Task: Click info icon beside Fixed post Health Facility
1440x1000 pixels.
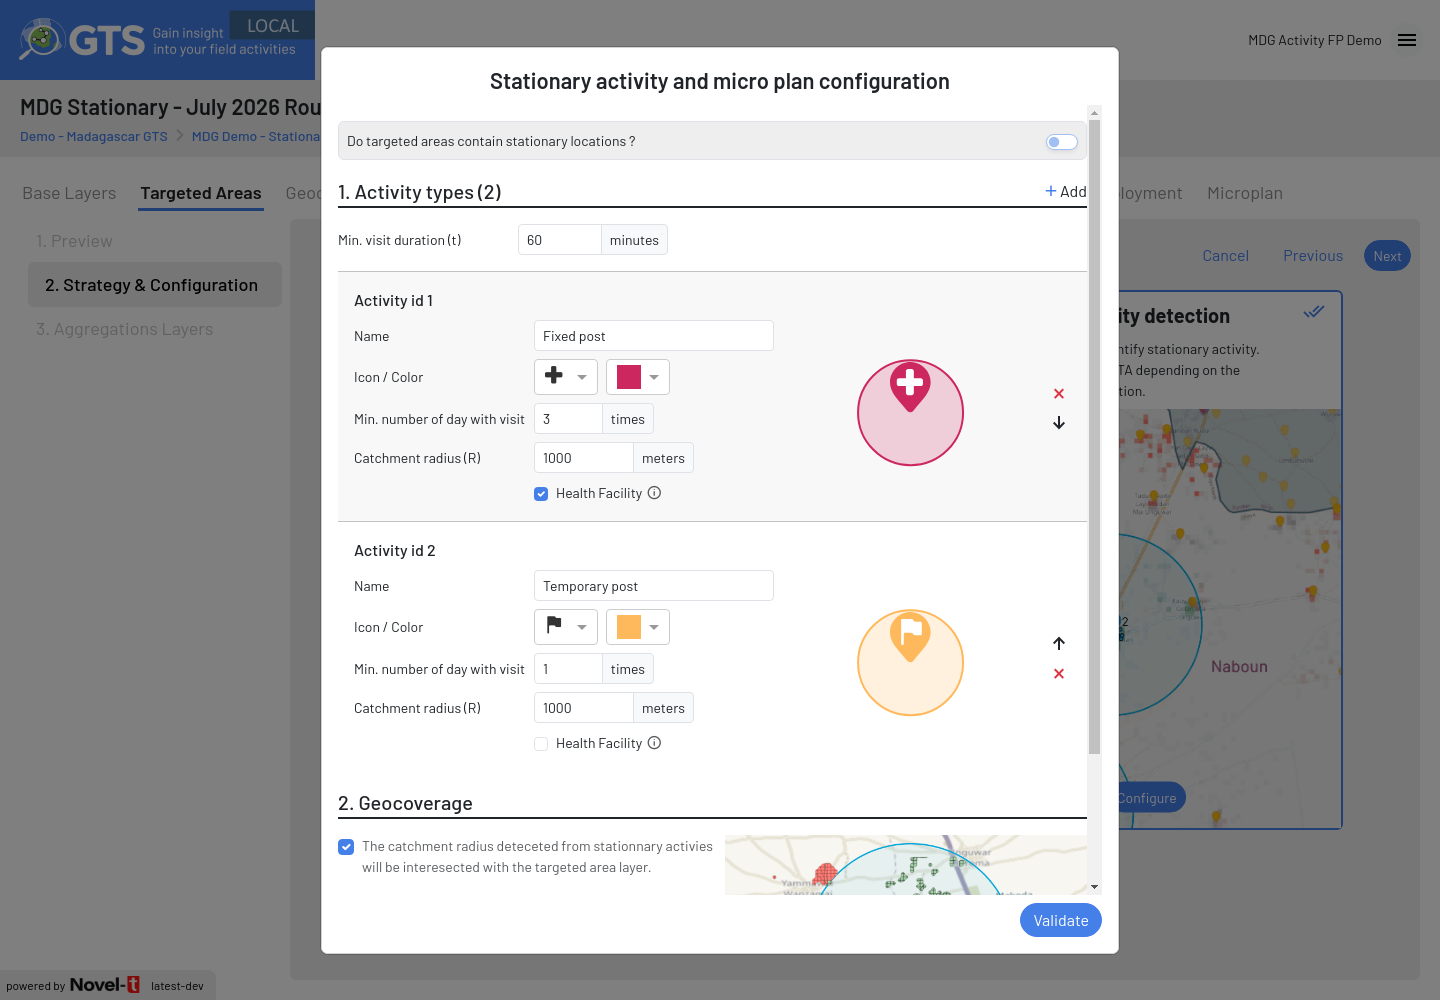Action: (654, 493)
